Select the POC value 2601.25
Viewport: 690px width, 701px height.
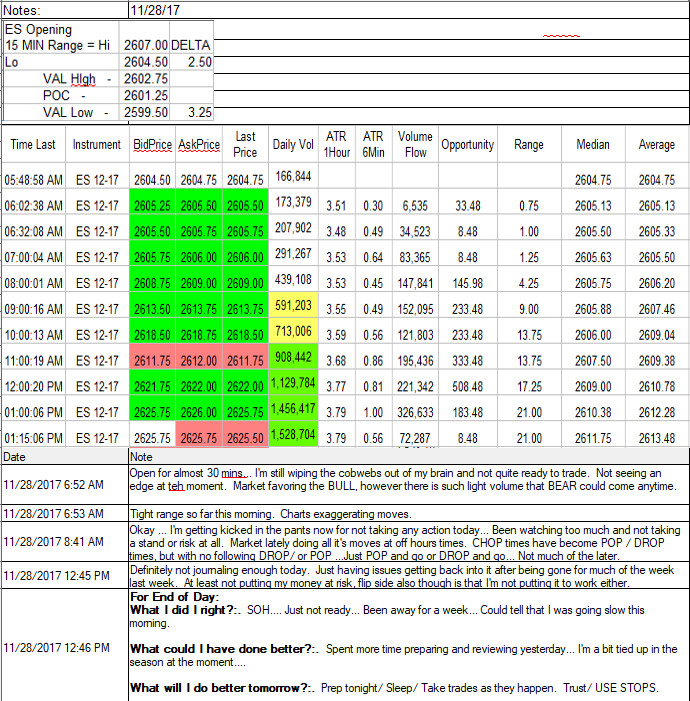(144, 96)
